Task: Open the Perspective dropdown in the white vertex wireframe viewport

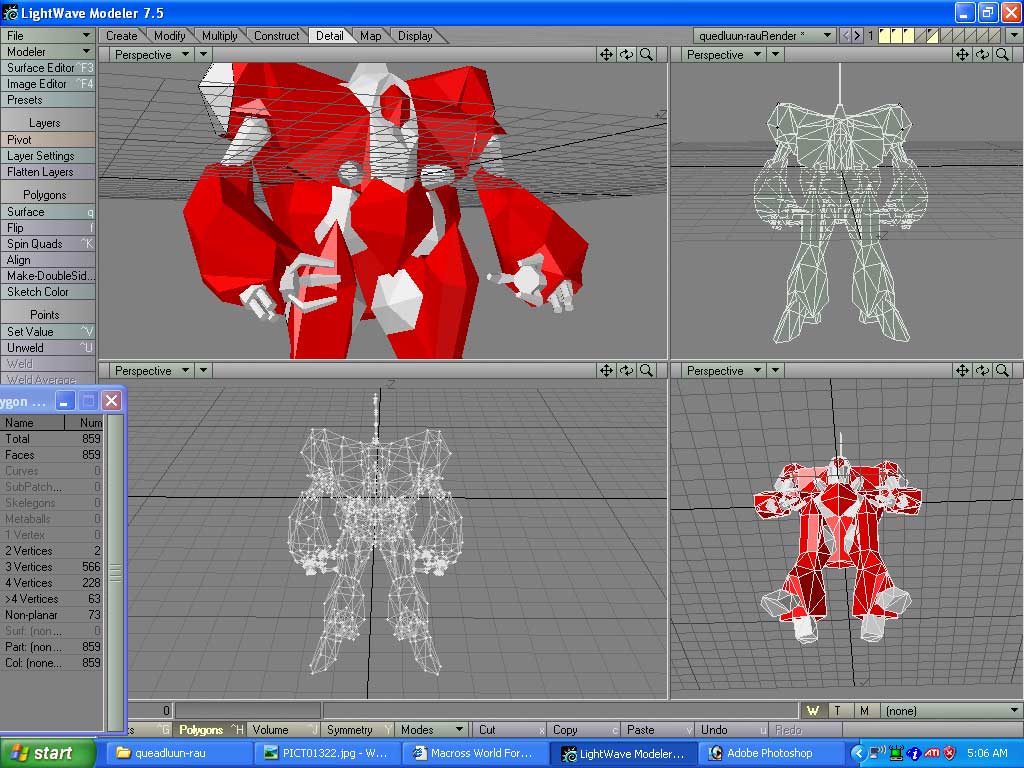Action: coord(151,370)
